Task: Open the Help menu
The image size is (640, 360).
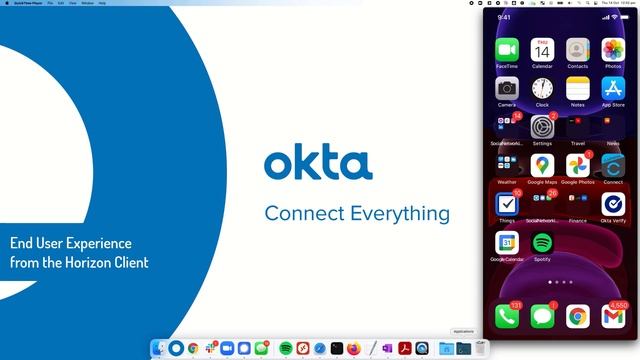Action: click(102, 3)
